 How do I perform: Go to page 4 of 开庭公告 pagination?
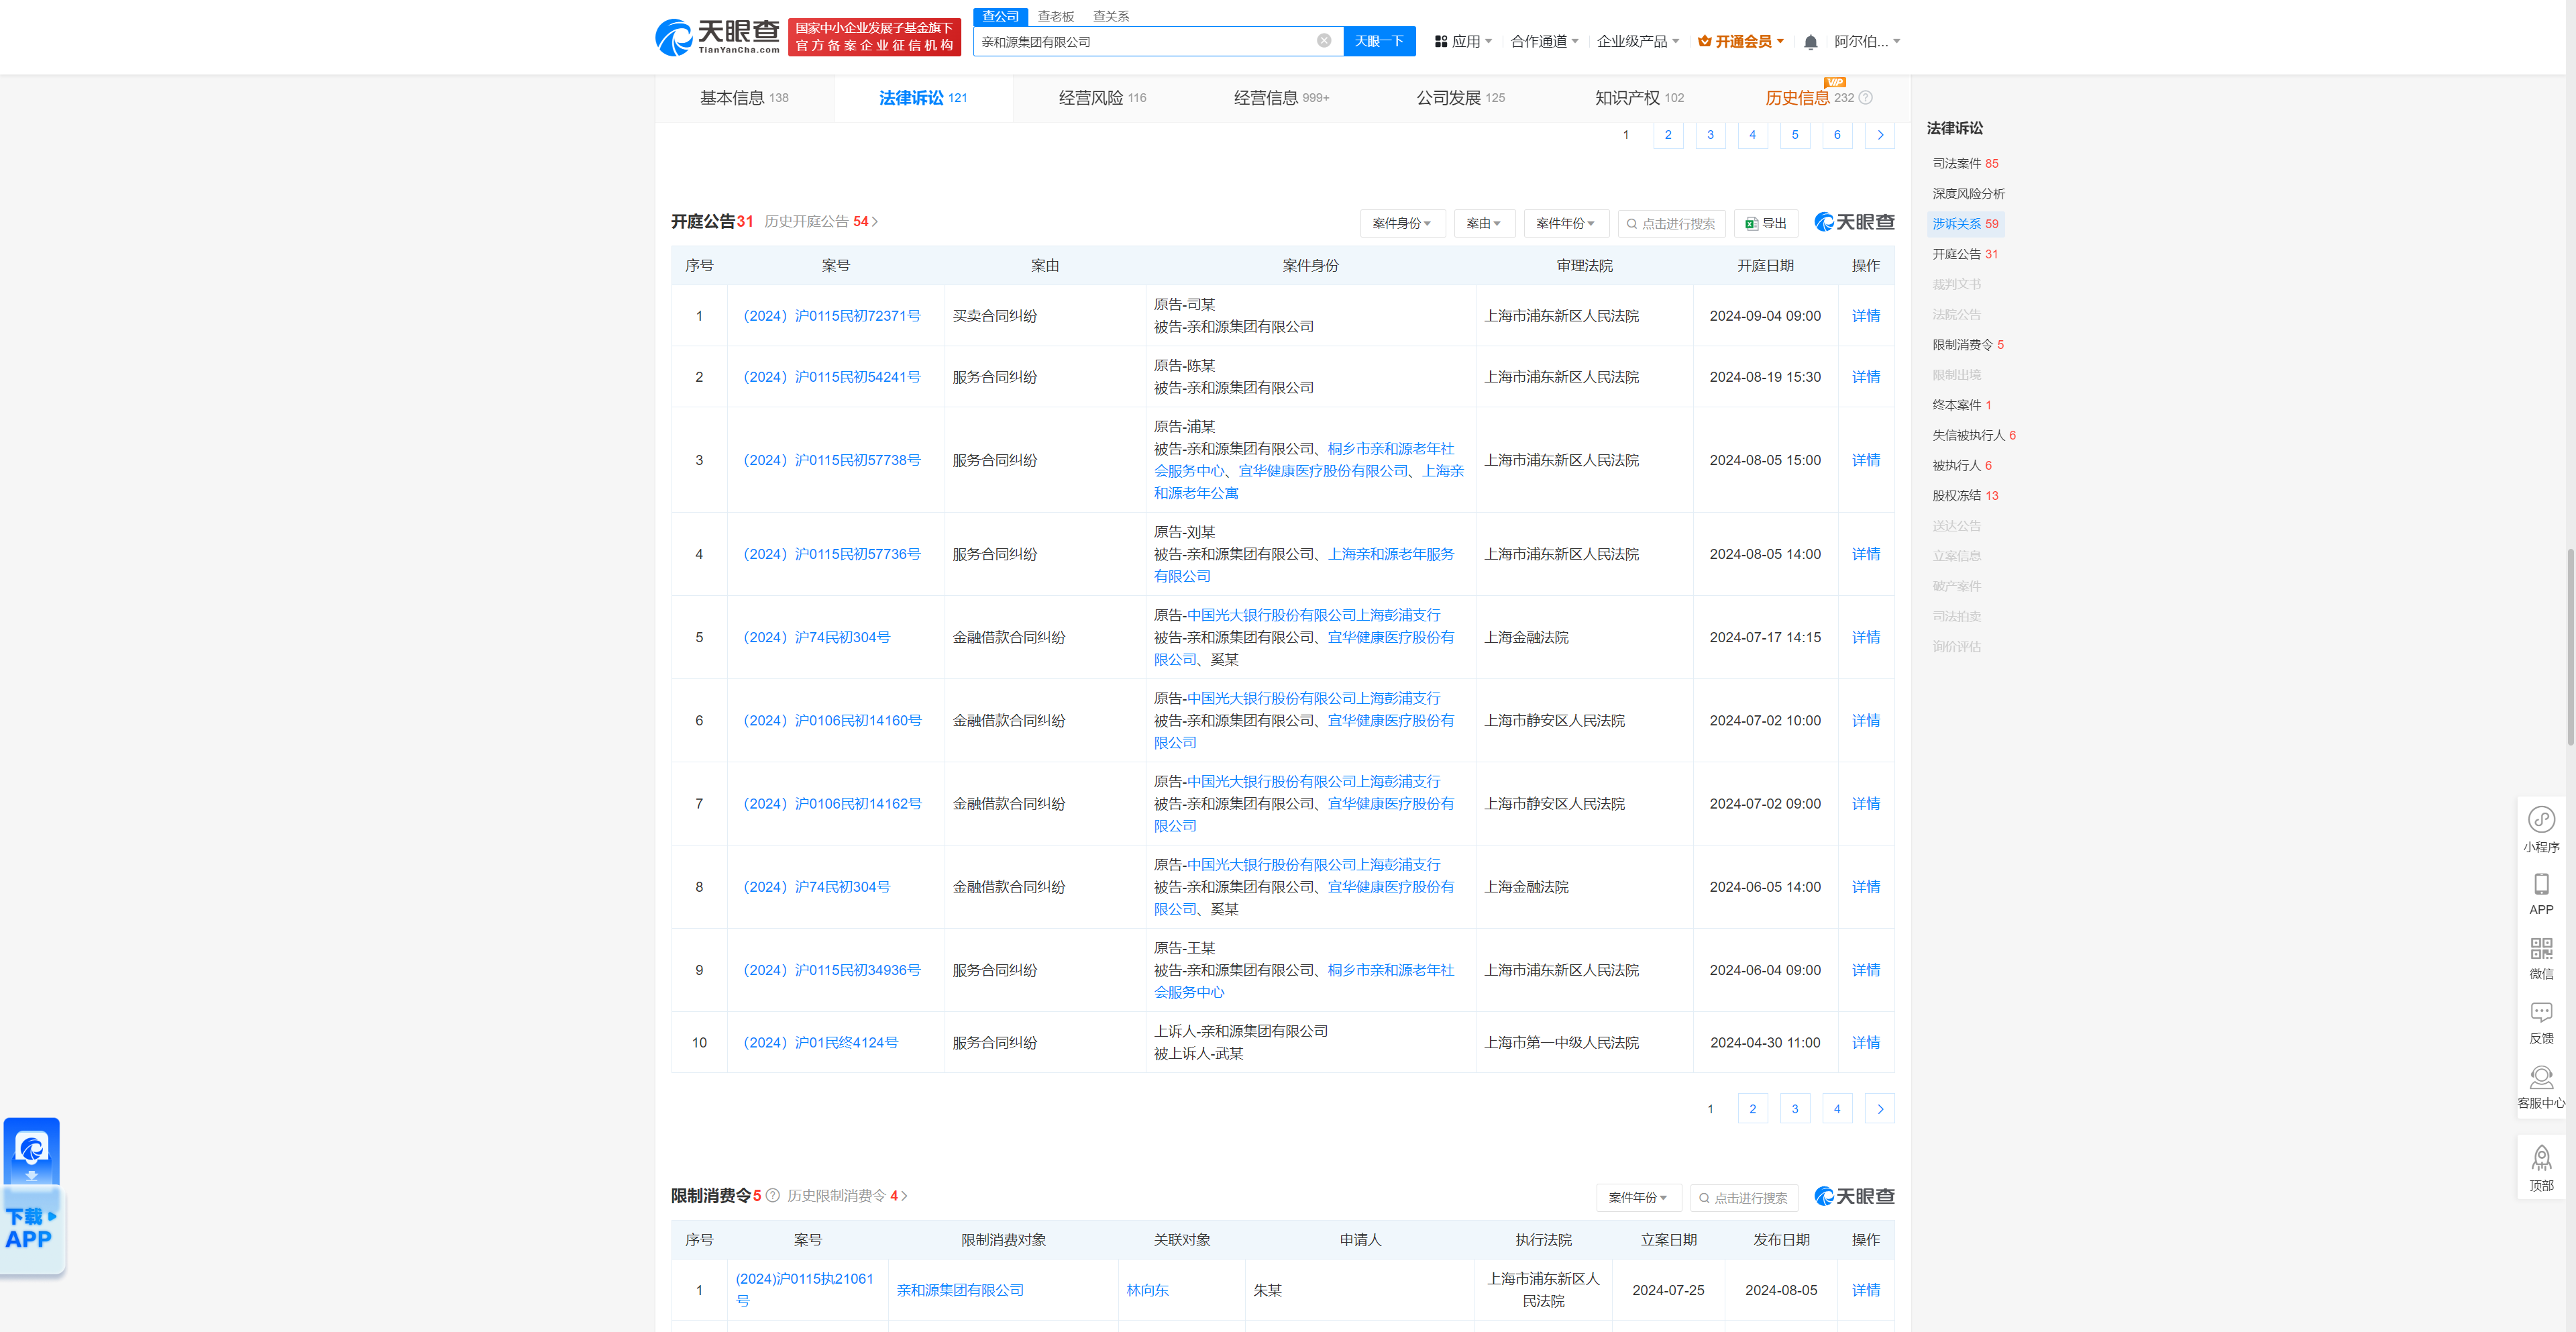coord(1837,1109)
